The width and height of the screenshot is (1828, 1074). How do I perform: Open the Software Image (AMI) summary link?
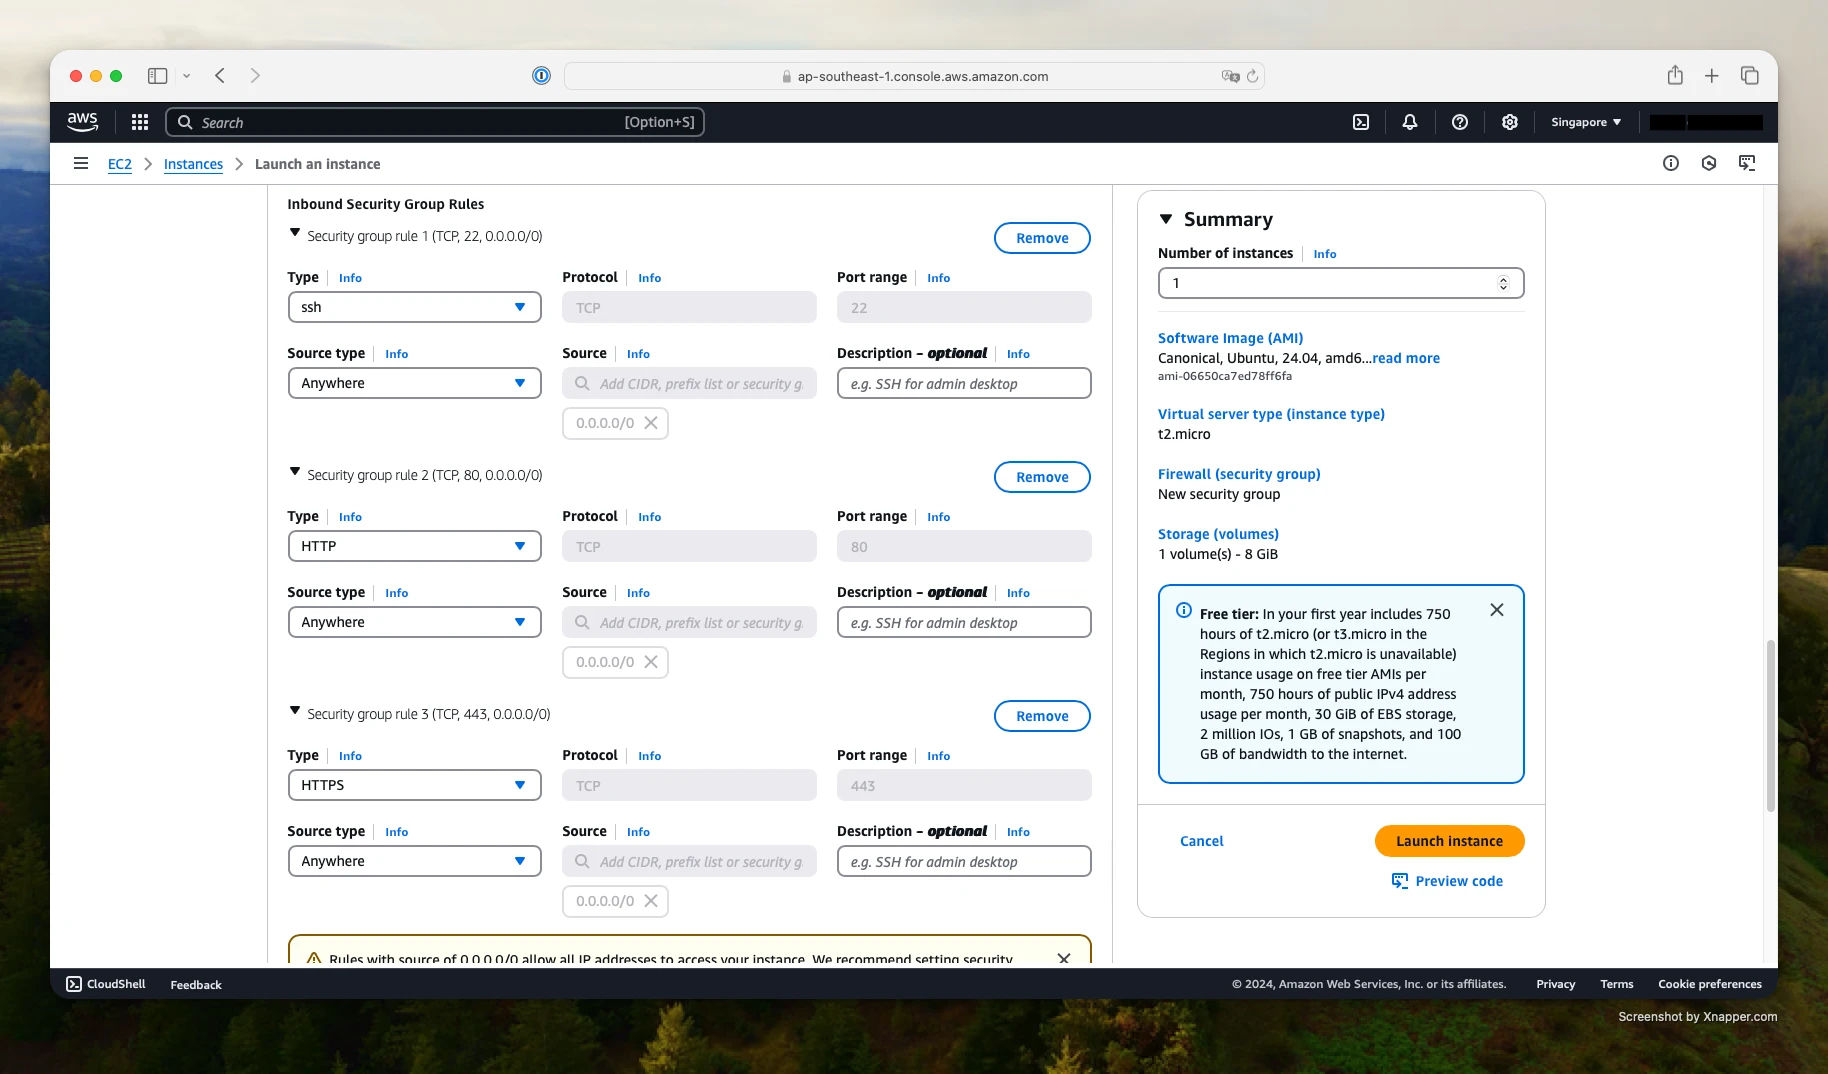pyautogui.click(x=1230, y=338)
